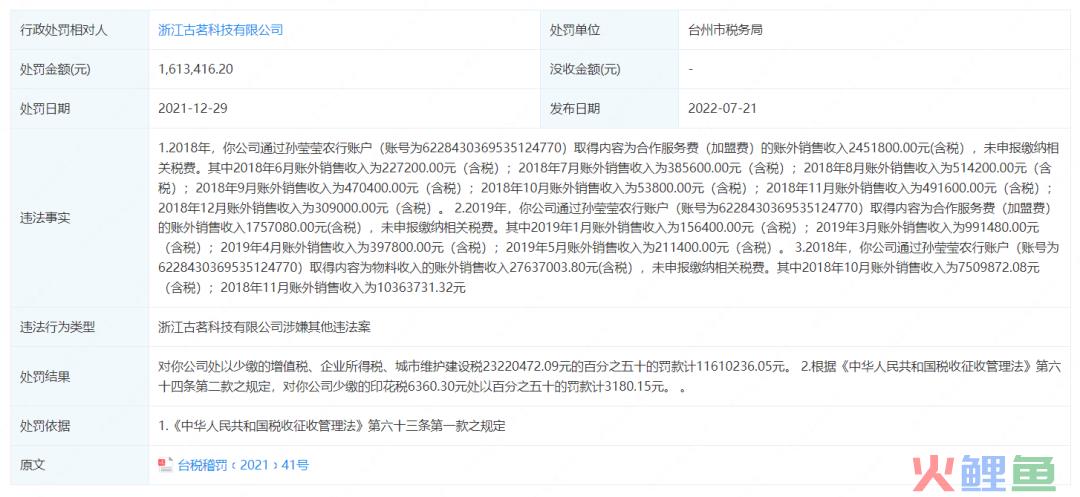Click the 处罚结果 row label
The height and width of the screenshot is (497, 1080).
pyautogui.click(x=45, y=377)
